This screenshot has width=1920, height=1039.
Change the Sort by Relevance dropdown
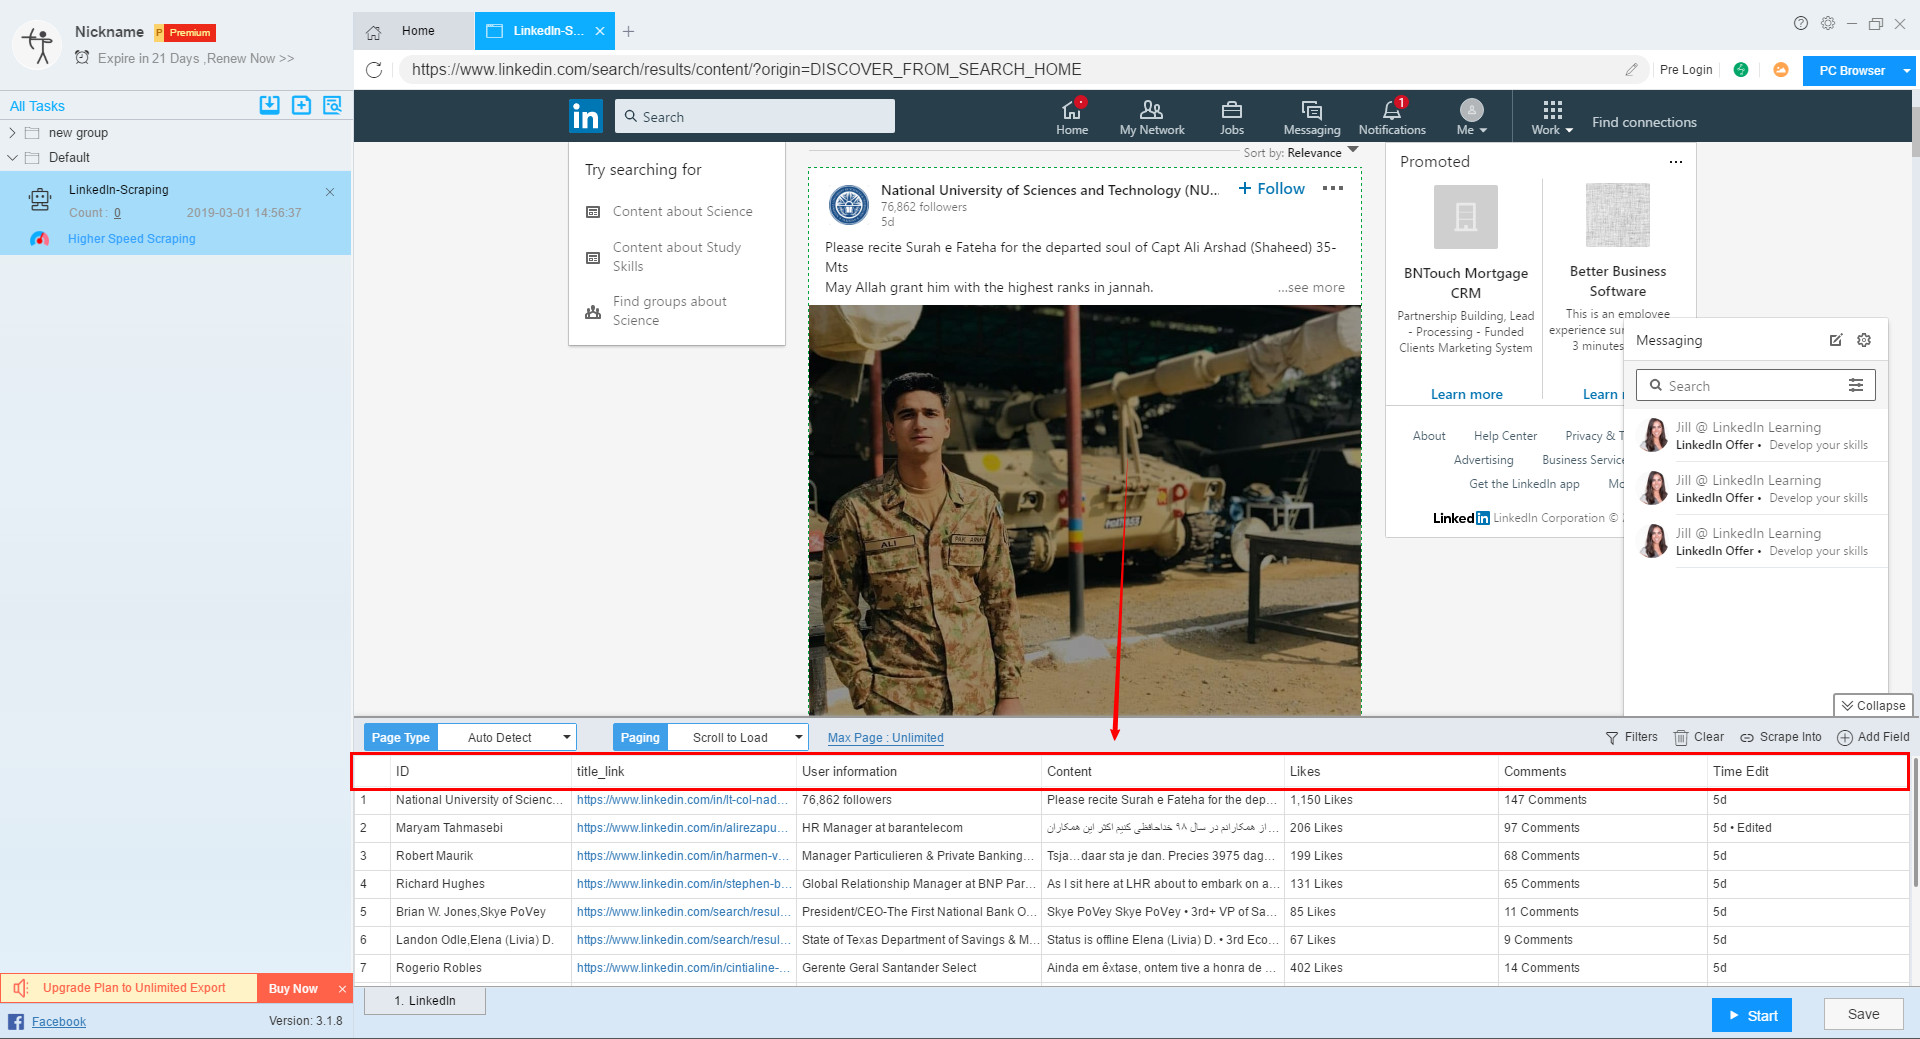pyautogui.click(x=1301, y=152)
